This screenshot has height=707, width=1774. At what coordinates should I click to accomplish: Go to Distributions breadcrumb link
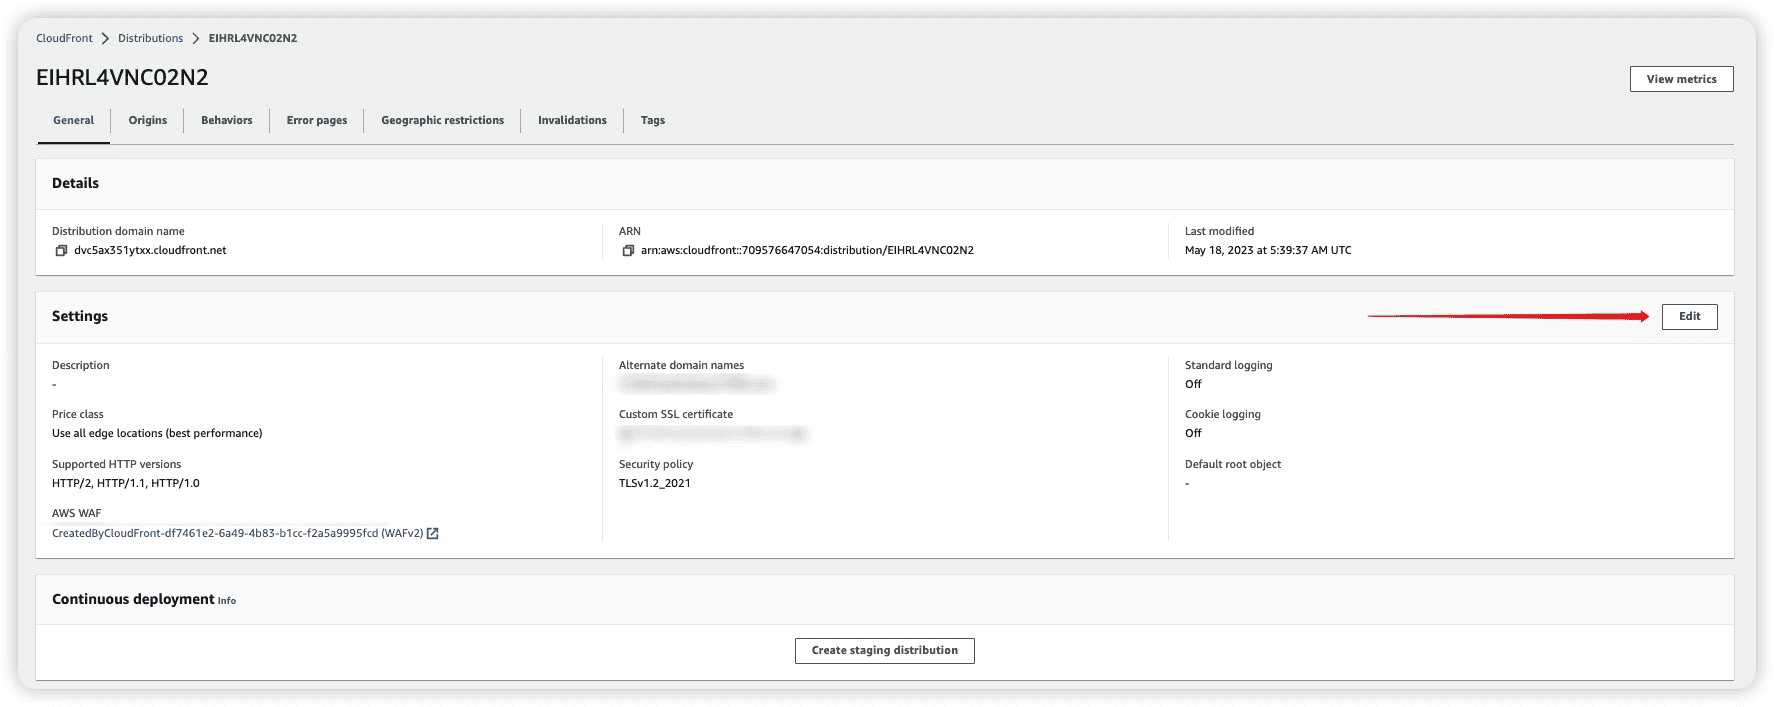click(151, 39)
